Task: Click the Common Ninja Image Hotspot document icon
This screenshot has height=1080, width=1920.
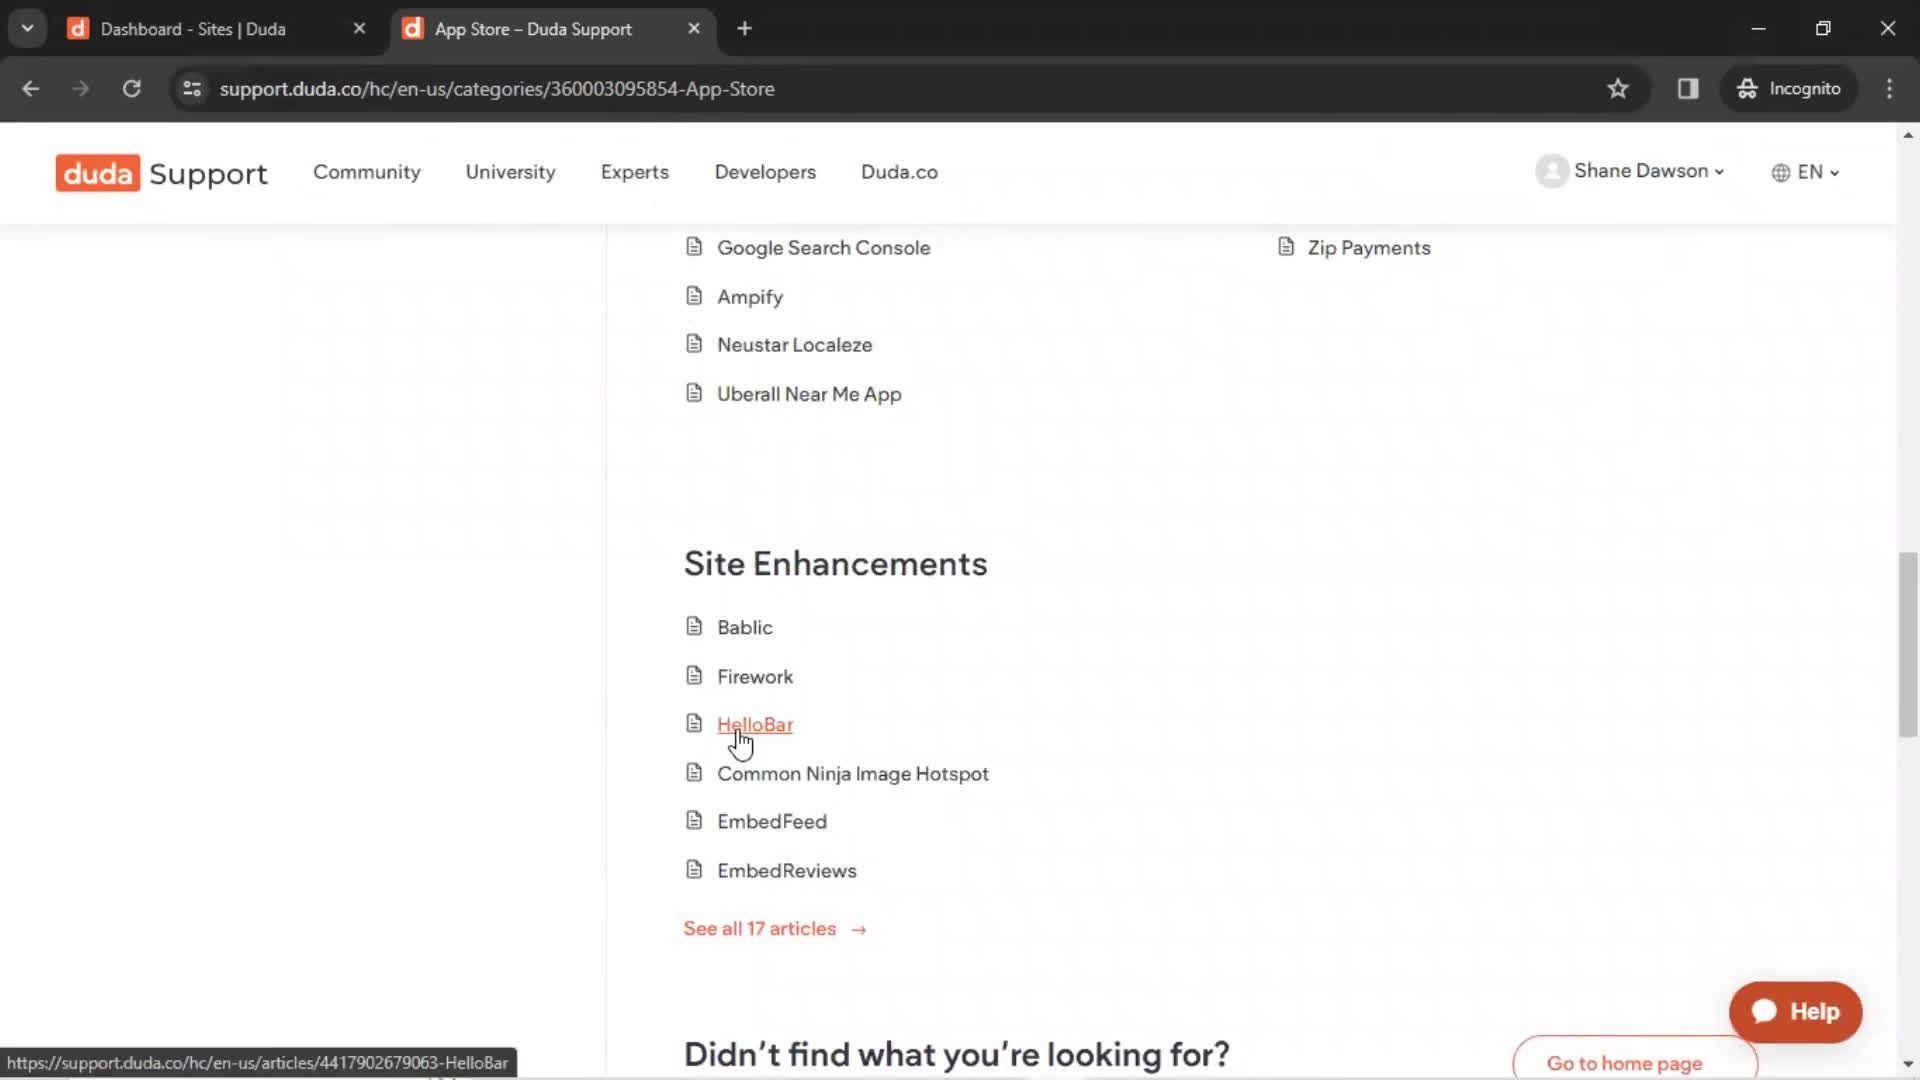Action: tap(694, 772)
